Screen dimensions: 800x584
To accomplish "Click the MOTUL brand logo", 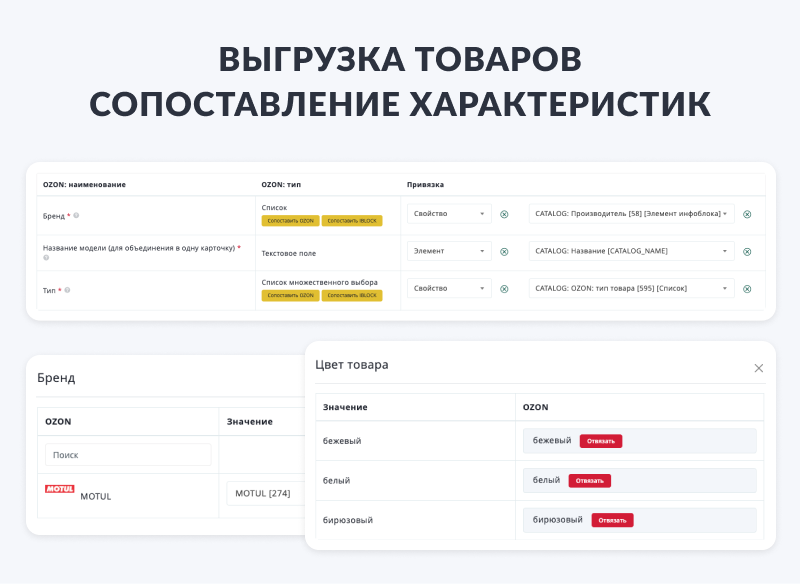I will pyautogui.click(x=59, y=490).
